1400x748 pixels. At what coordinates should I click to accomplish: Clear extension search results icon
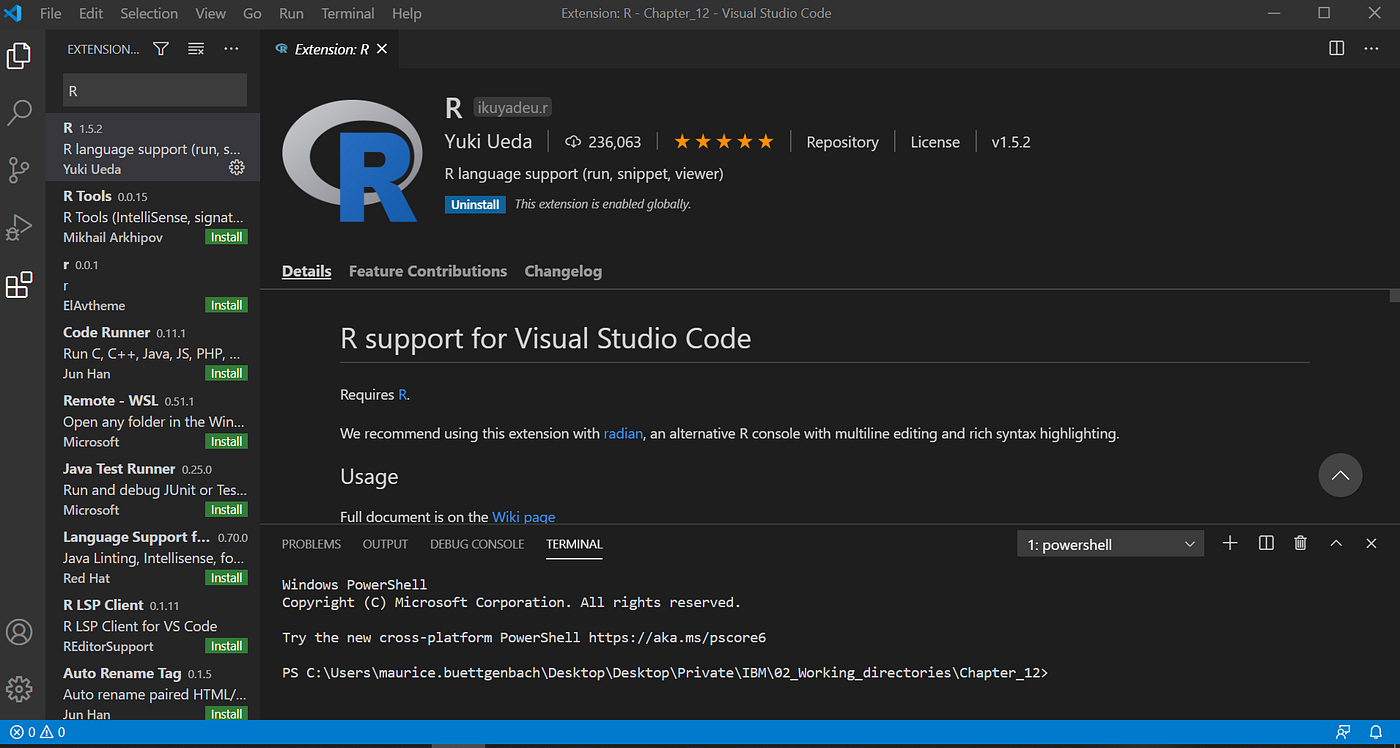[x=196, y=49]
